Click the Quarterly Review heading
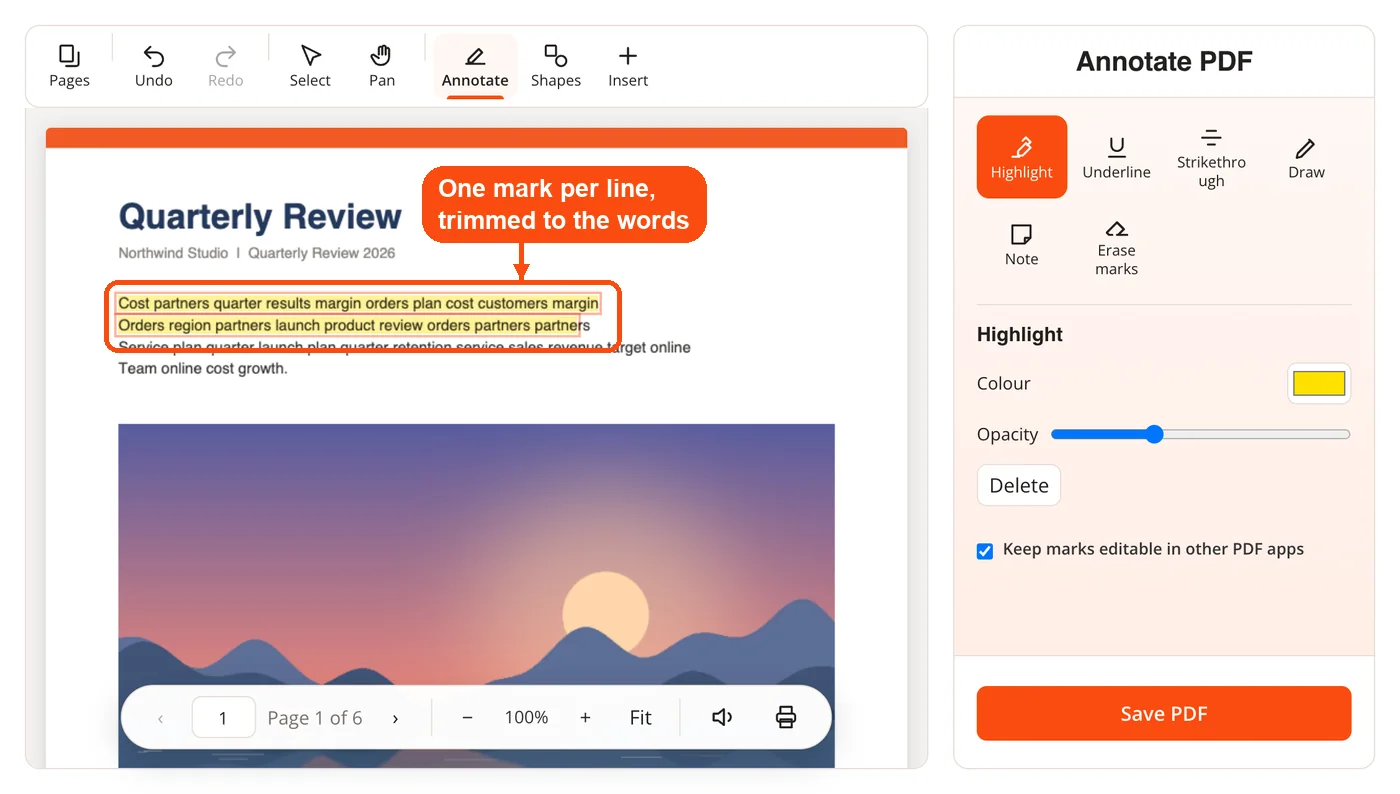Image resolution: width=1400 pixels, height=794 pixels. click(260, 216)
